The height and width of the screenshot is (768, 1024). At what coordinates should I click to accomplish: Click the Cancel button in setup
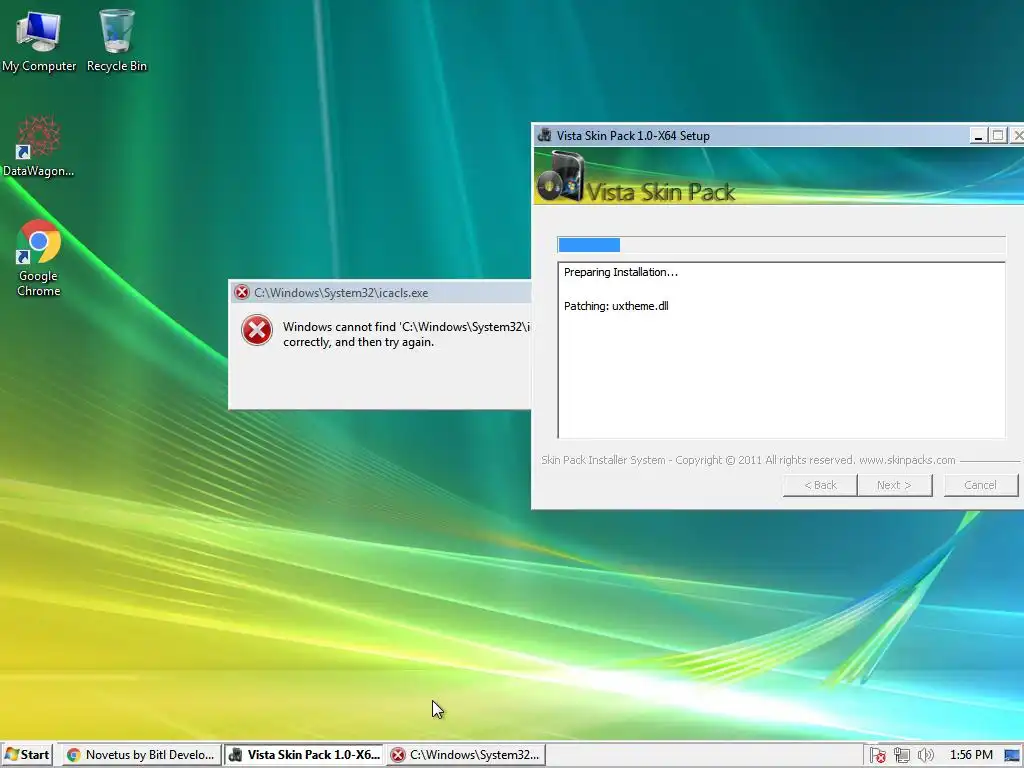[980, 485]
